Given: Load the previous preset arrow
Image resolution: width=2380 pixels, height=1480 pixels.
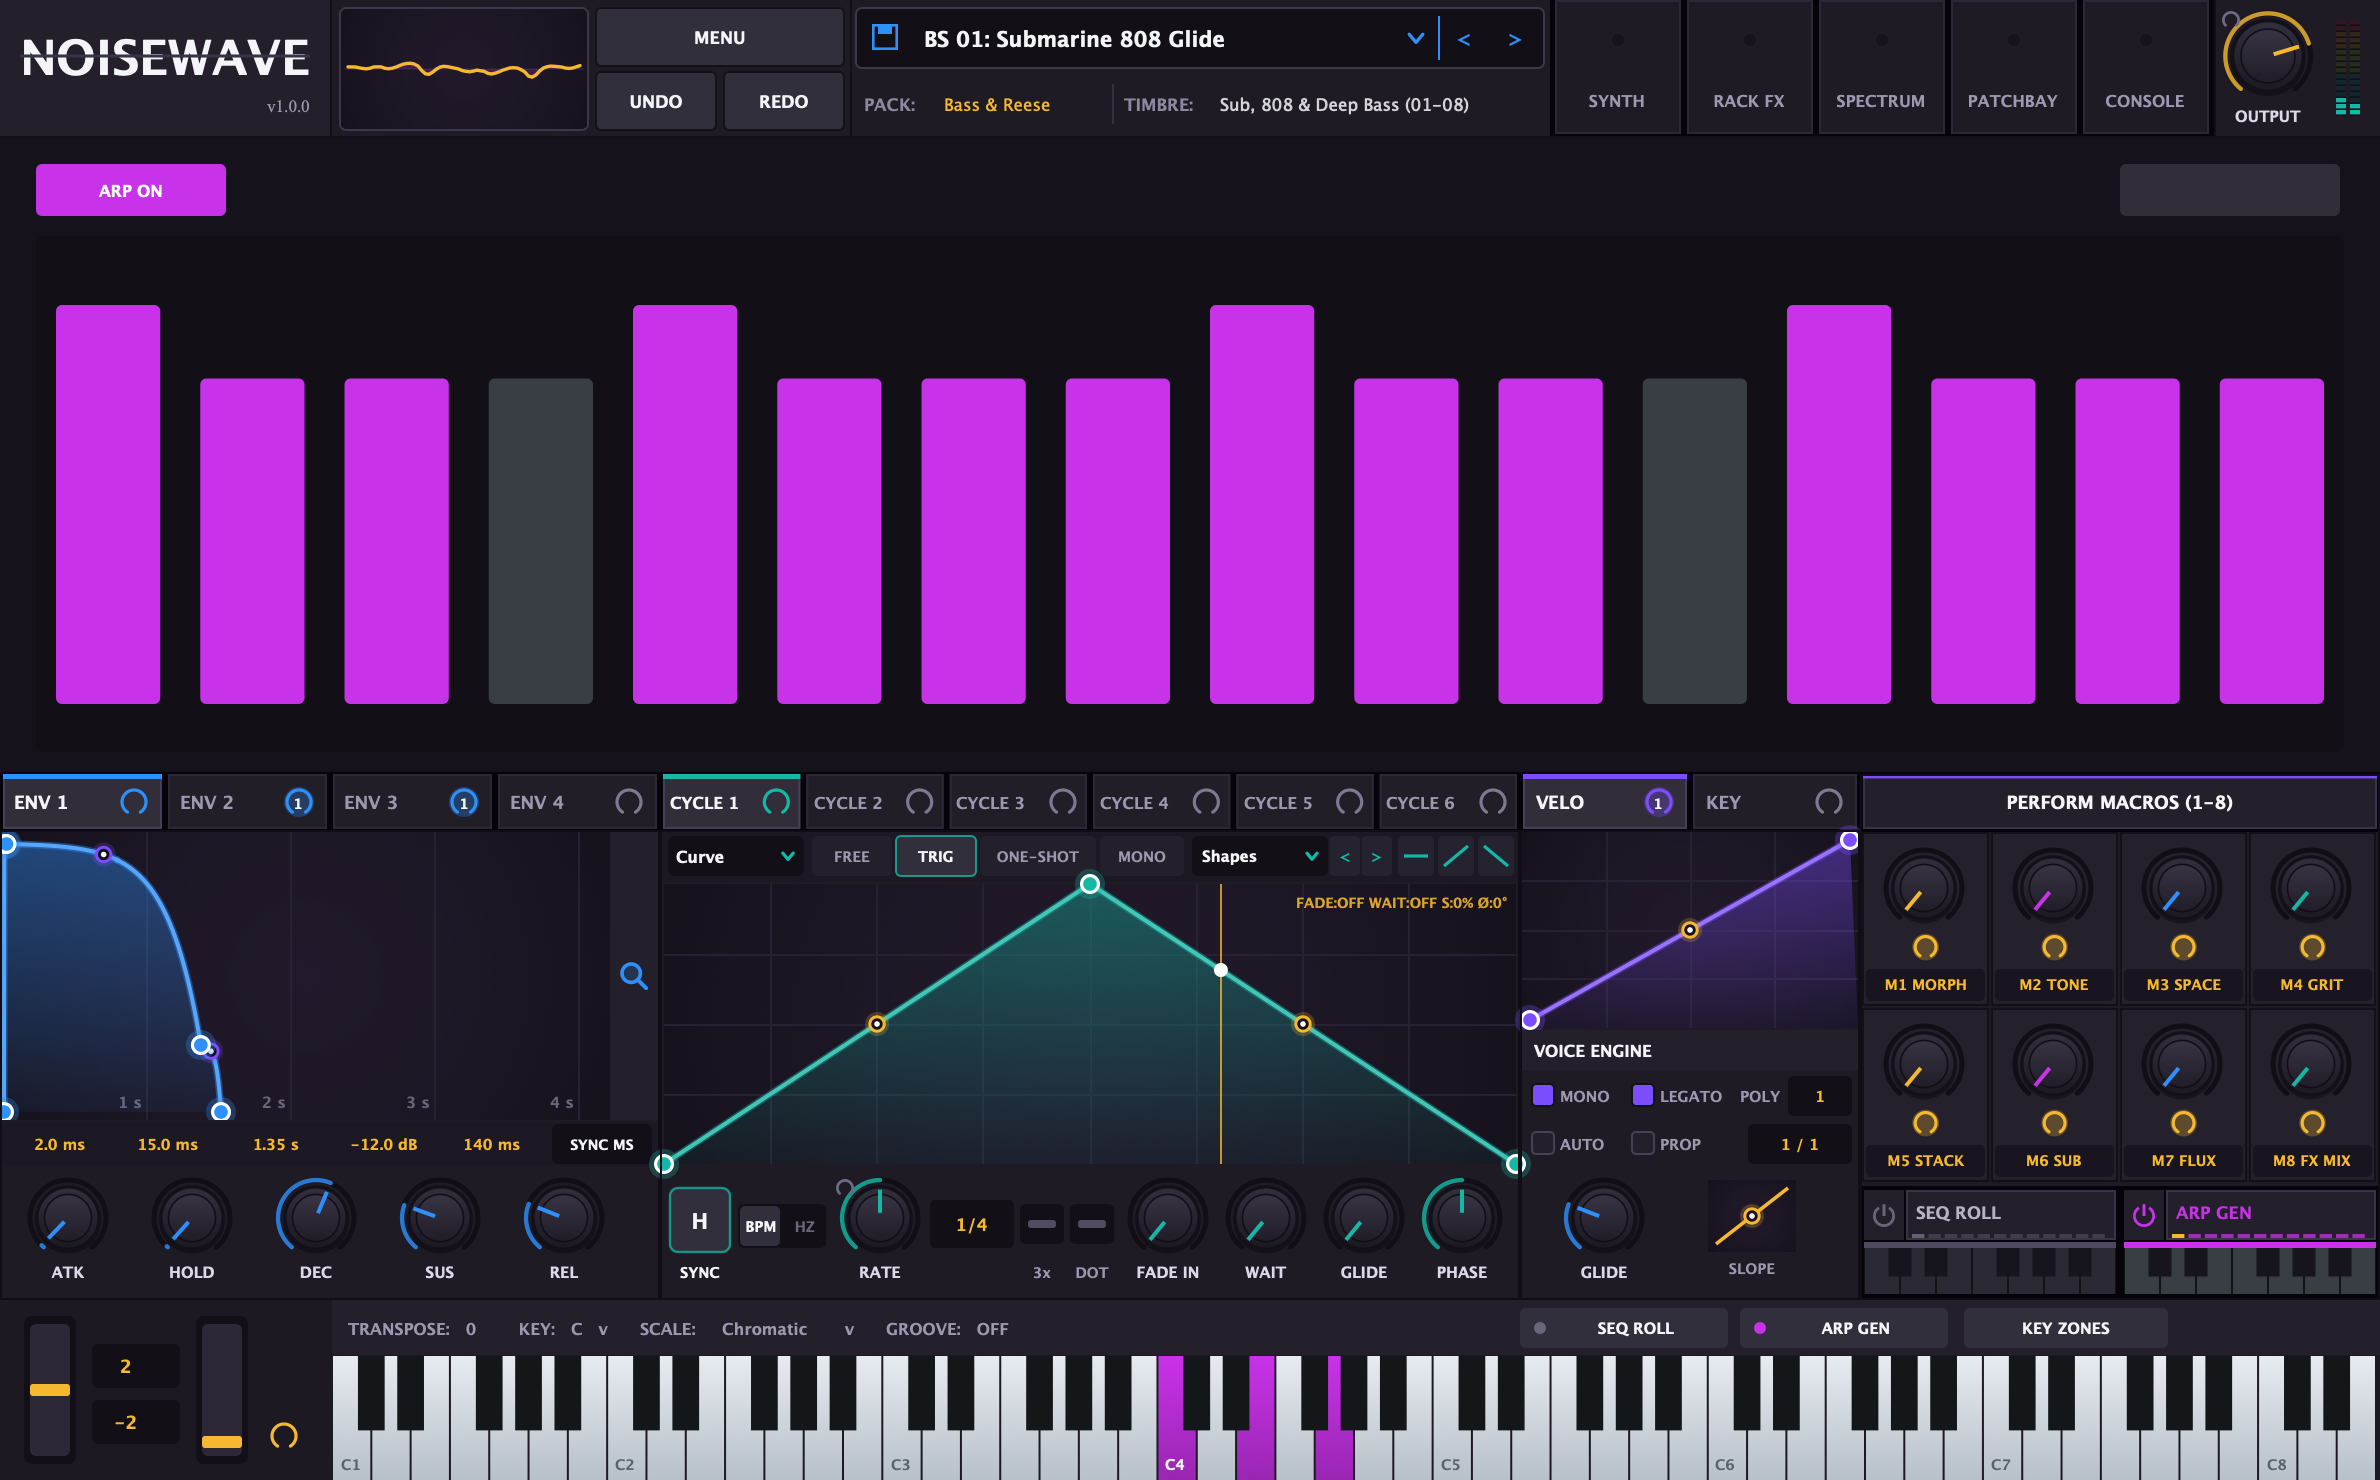Looking at the screenshot, I should [x=1464, y=39].
